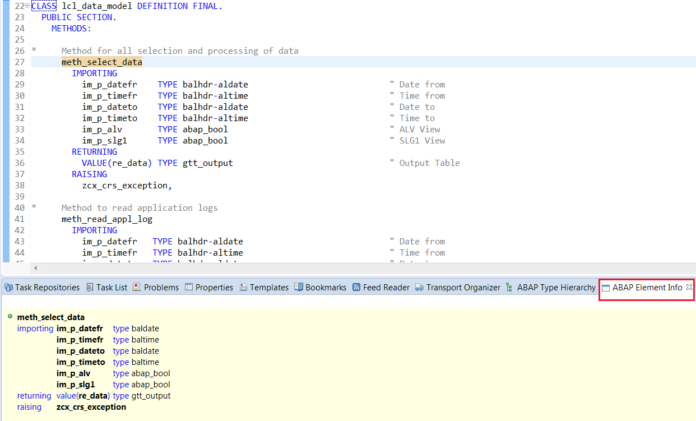
Task: Click the Task List tab icon
Action: [90, 287]
